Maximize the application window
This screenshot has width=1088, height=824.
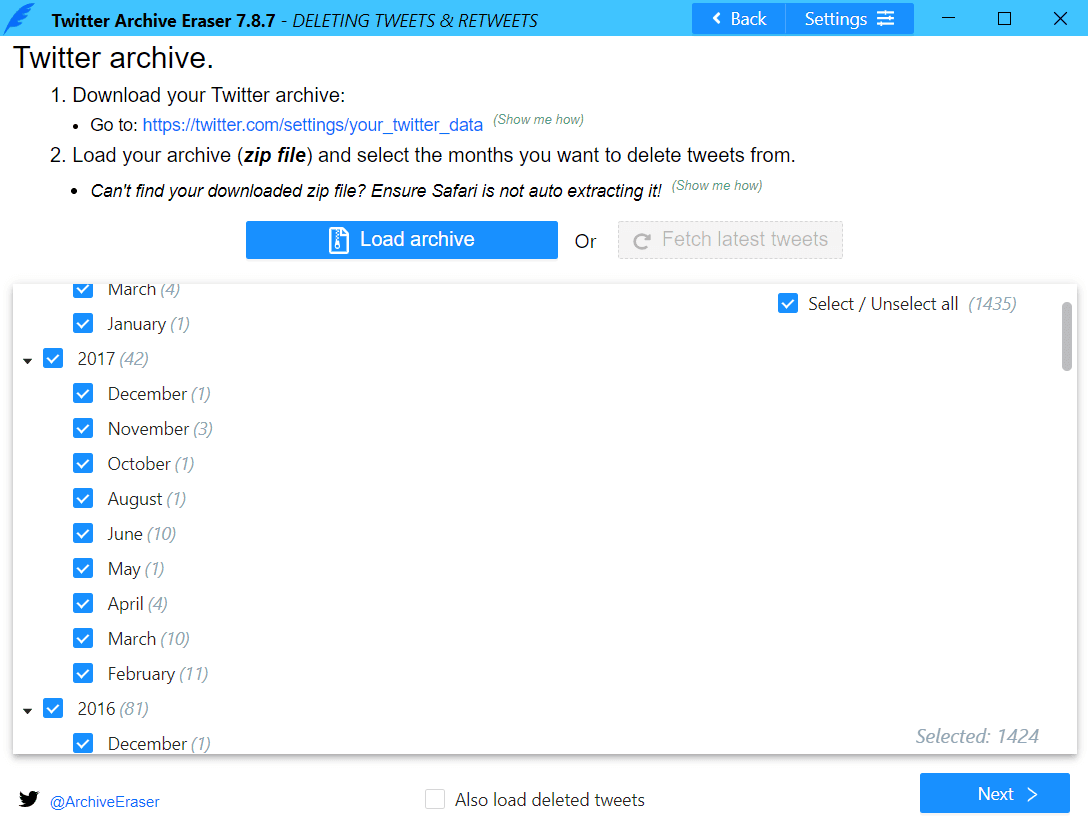(x=1004, y=19)
